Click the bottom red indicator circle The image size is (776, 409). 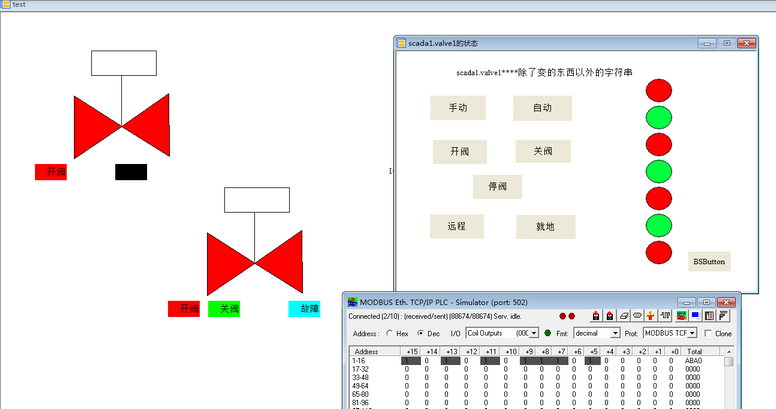[x=659, y=253]
